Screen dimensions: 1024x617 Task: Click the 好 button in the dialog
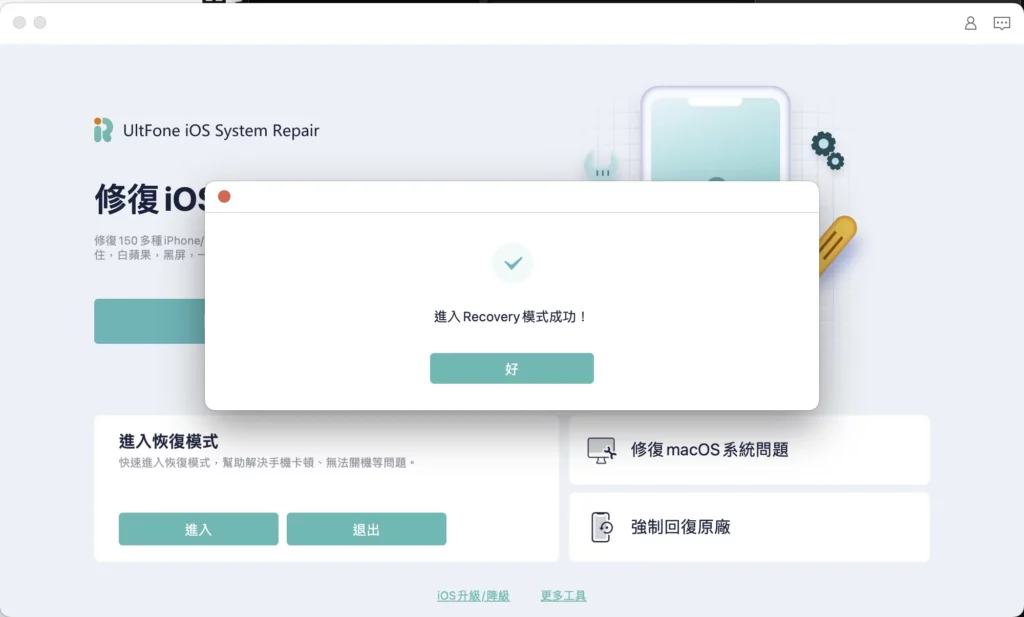pyautogui.click(x=511, y=368)
